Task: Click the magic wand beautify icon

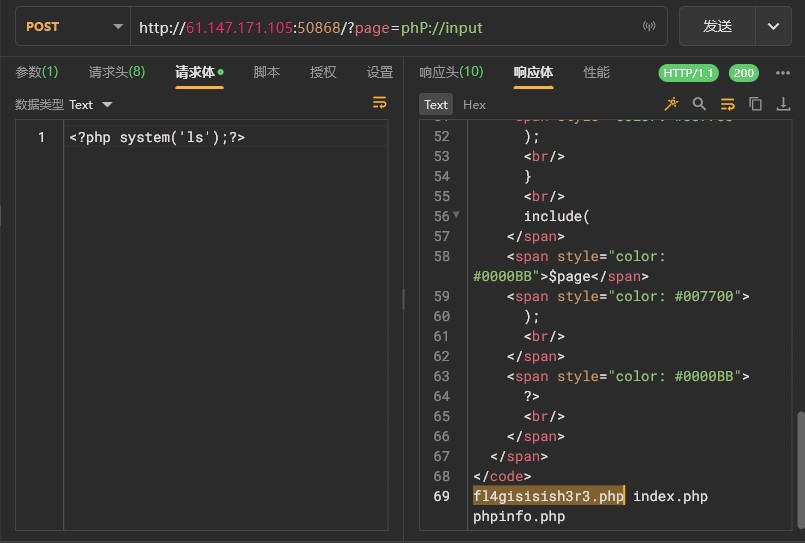Action: point(671,104)
